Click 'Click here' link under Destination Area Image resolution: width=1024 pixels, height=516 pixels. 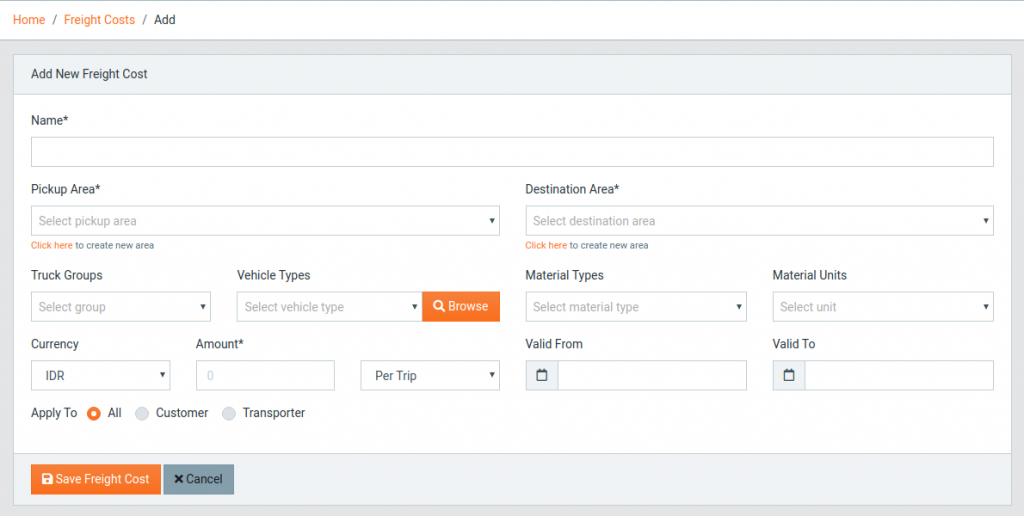click(546, 246)
